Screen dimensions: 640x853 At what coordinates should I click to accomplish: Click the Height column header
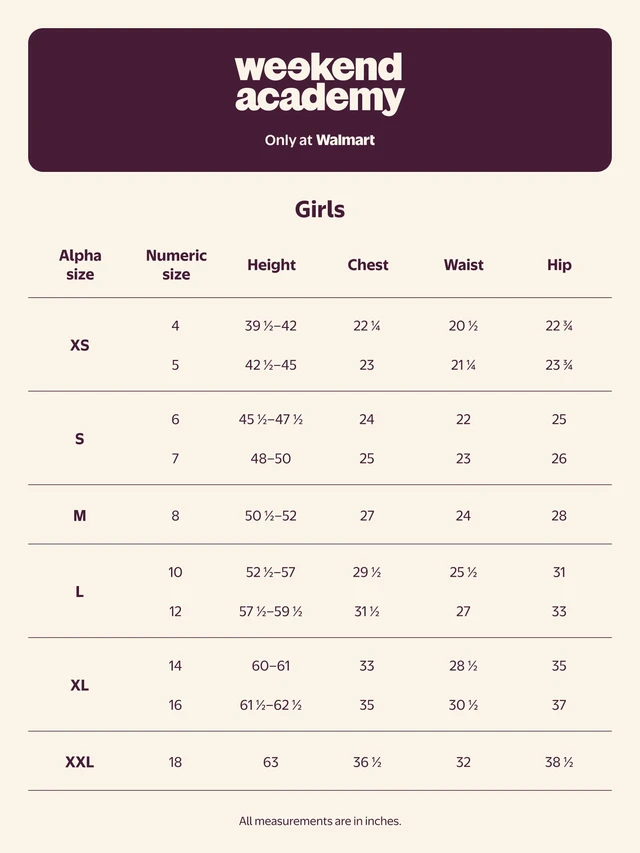pyautogui.click(x=271, y=265)
